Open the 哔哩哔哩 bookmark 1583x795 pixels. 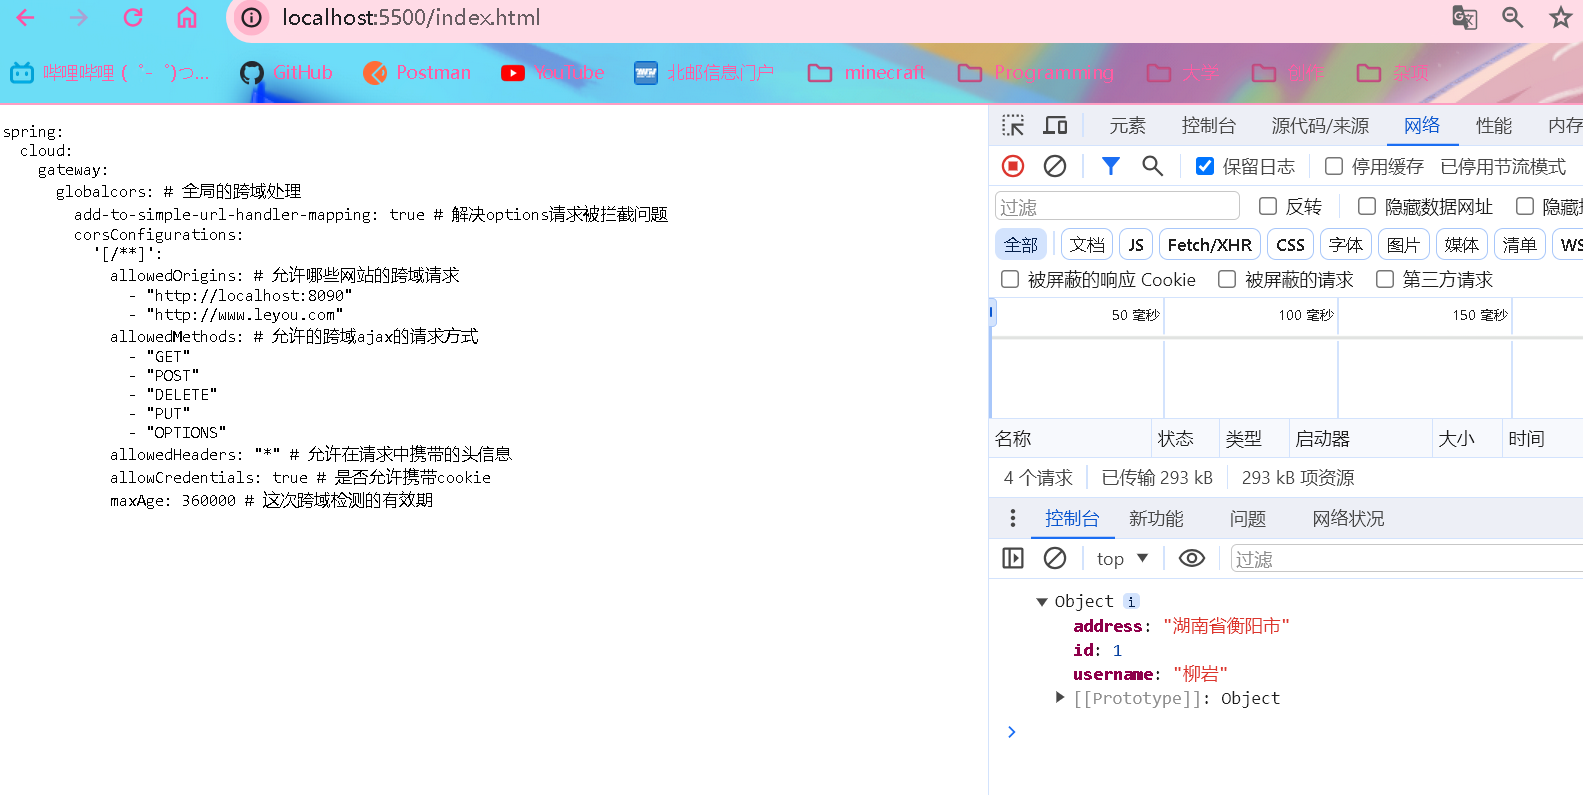[110, 72]
